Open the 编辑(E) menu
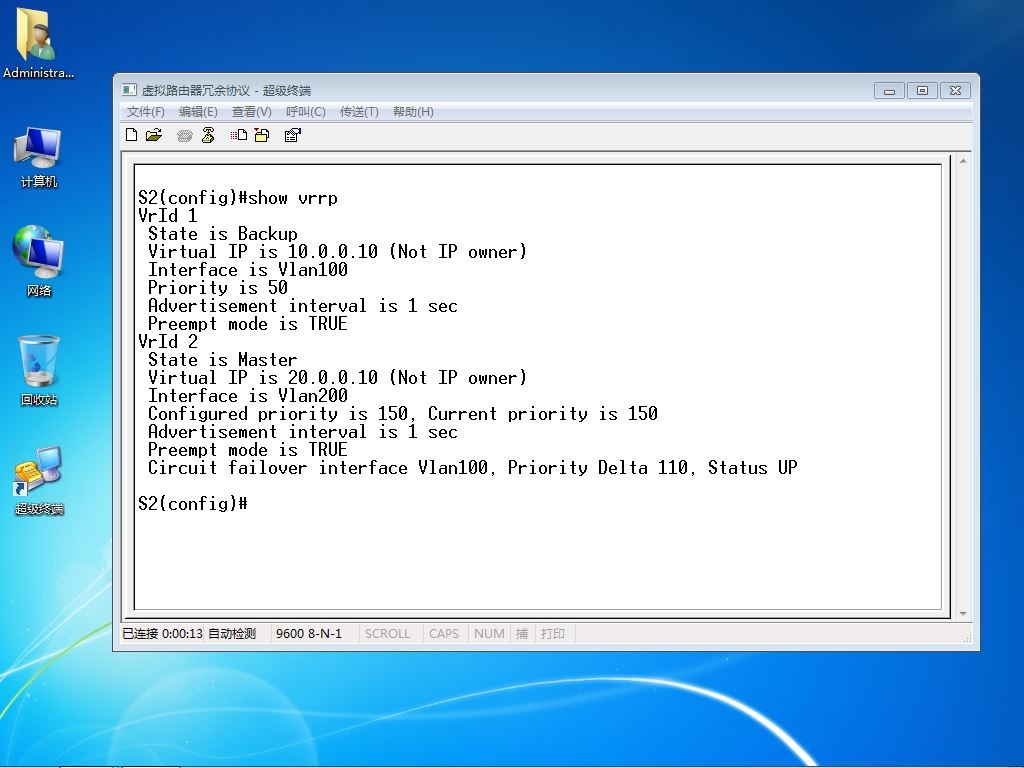 pos(198,112)
